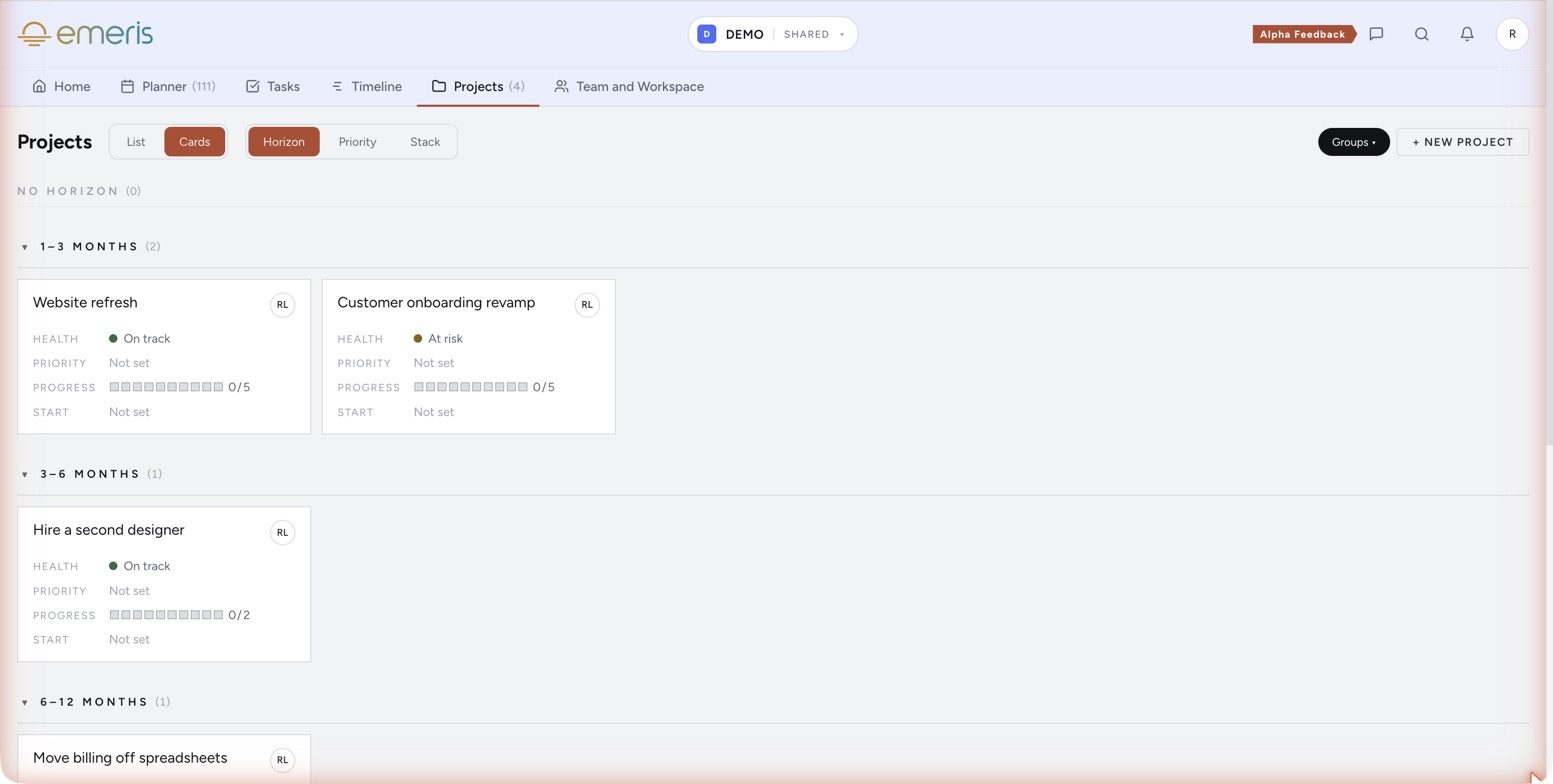
Task: Open the Customer onboarding revamp project
Action: (x=436, y=302)
